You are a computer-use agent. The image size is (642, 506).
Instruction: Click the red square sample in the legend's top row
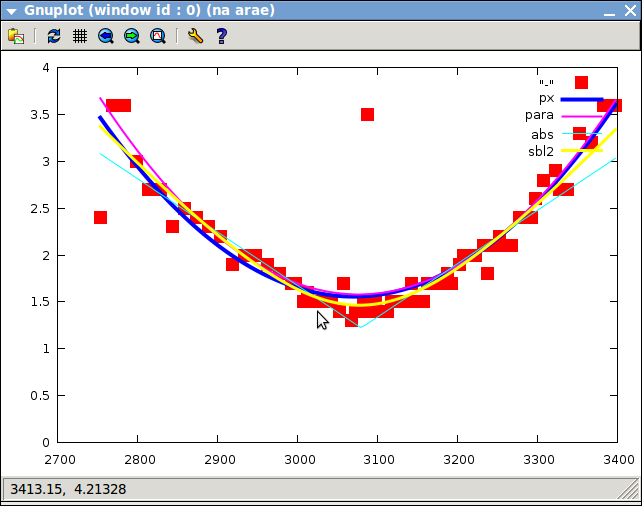(581, 82)
